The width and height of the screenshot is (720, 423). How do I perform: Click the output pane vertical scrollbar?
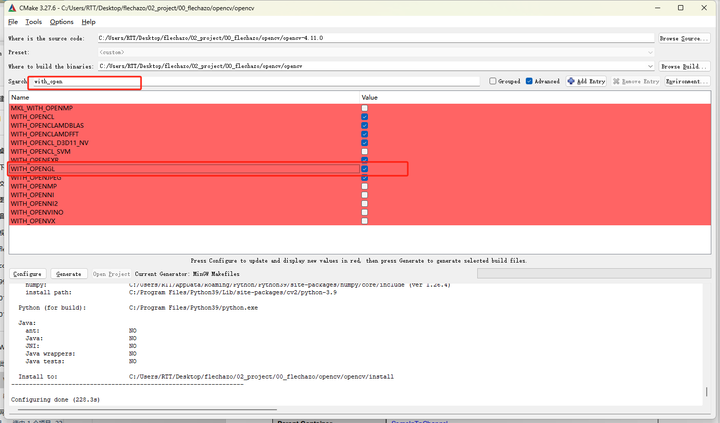(x=707, y=392)
